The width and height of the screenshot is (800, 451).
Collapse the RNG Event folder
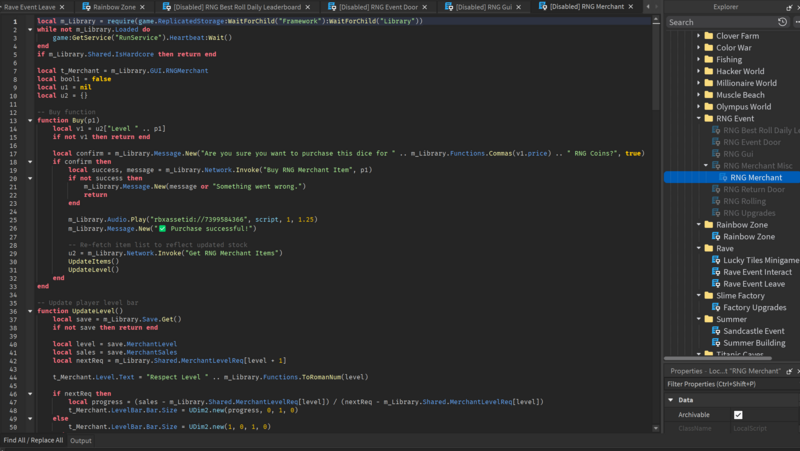click(x=698, y=119)
